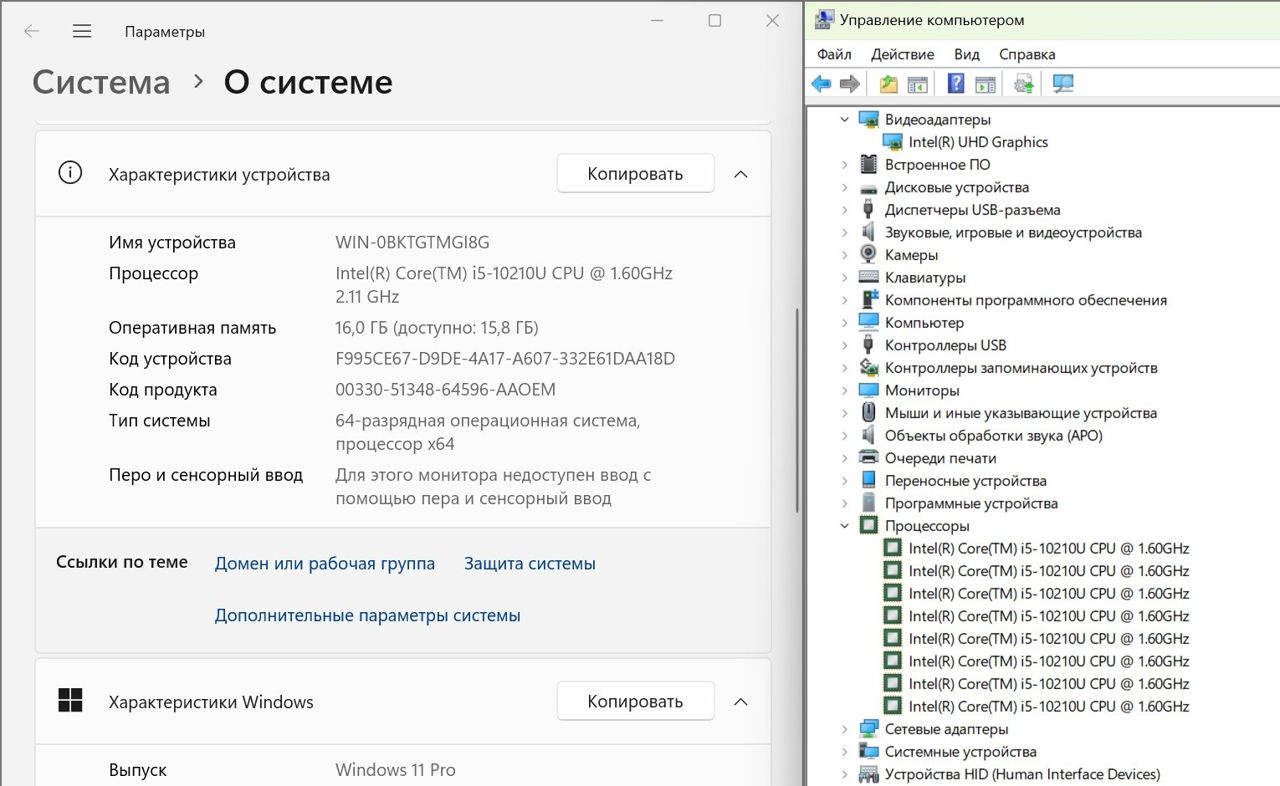Screen dimensions: 1280x786
Task: Click the hamburger navigation menu in Settings
Action: (82, 31)
